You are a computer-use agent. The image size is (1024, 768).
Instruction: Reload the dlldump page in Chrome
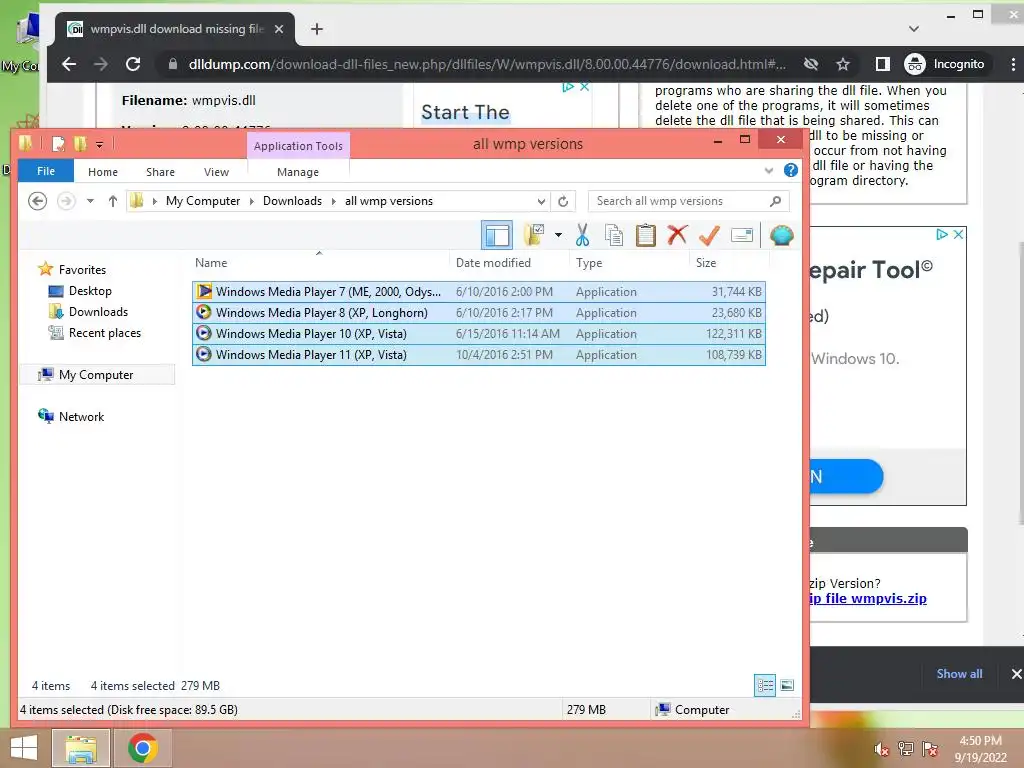(133, 64)
